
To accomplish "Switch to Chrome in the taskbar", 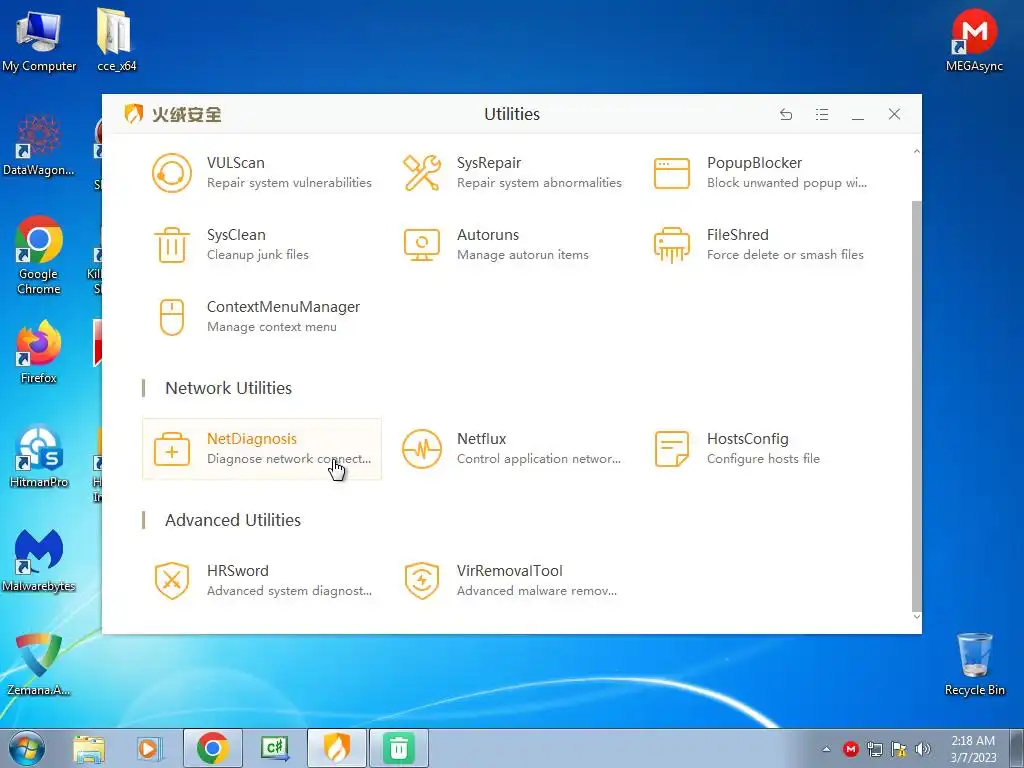I will (212, 748).
